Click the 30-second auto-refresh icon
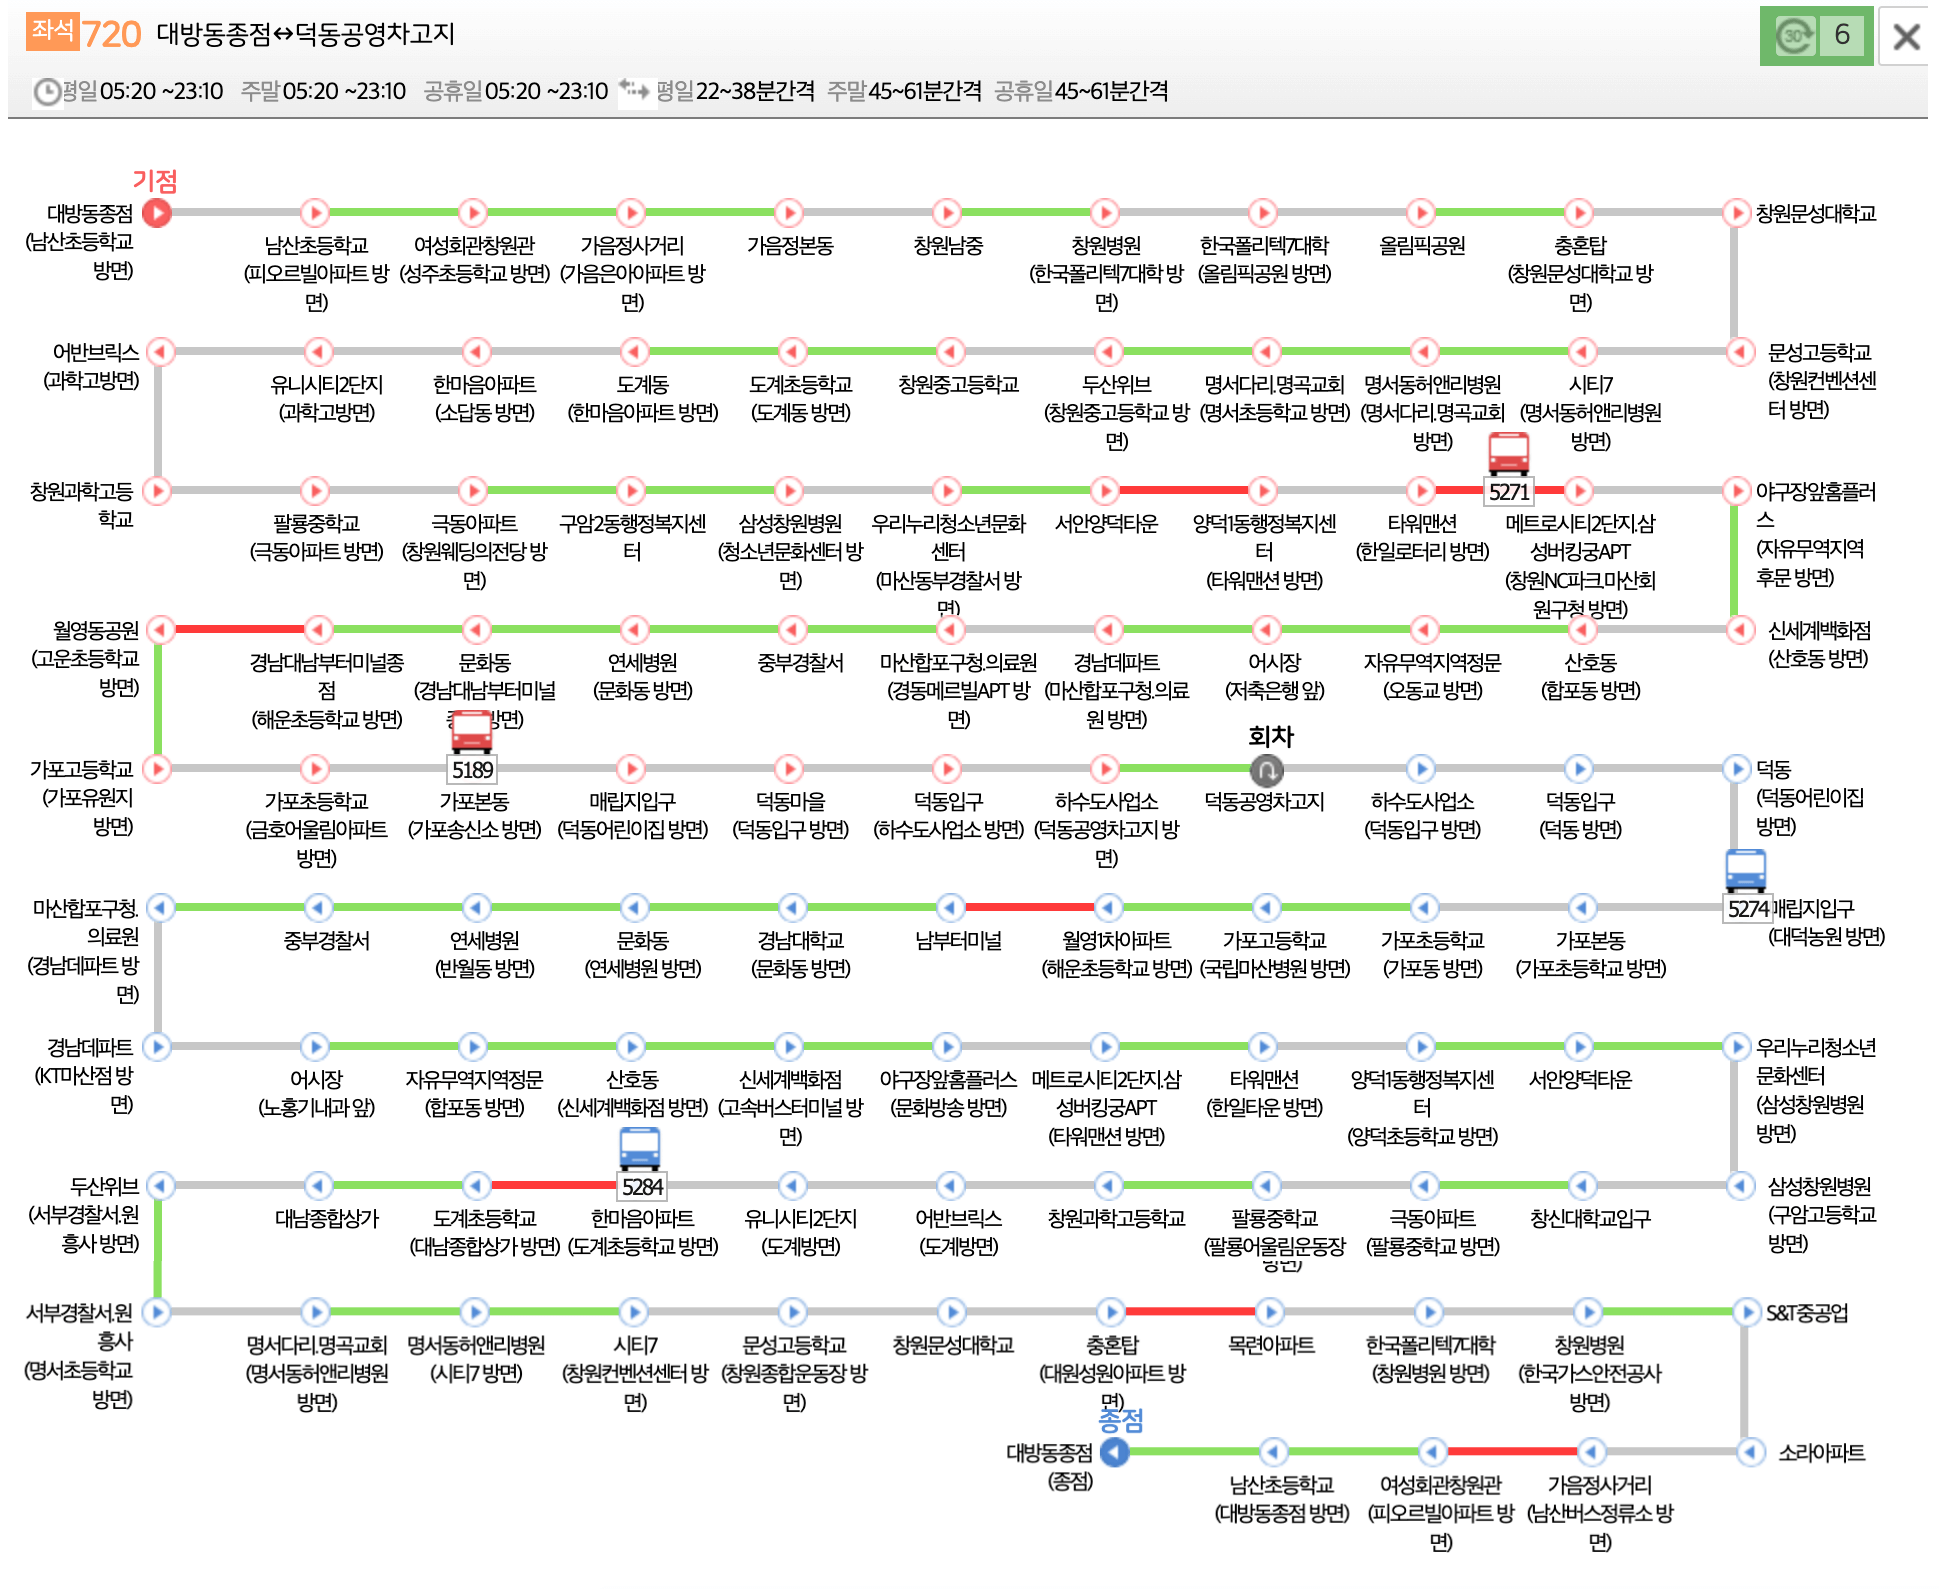Viewport: 1939px width, 1589px height. [1794, 36]
